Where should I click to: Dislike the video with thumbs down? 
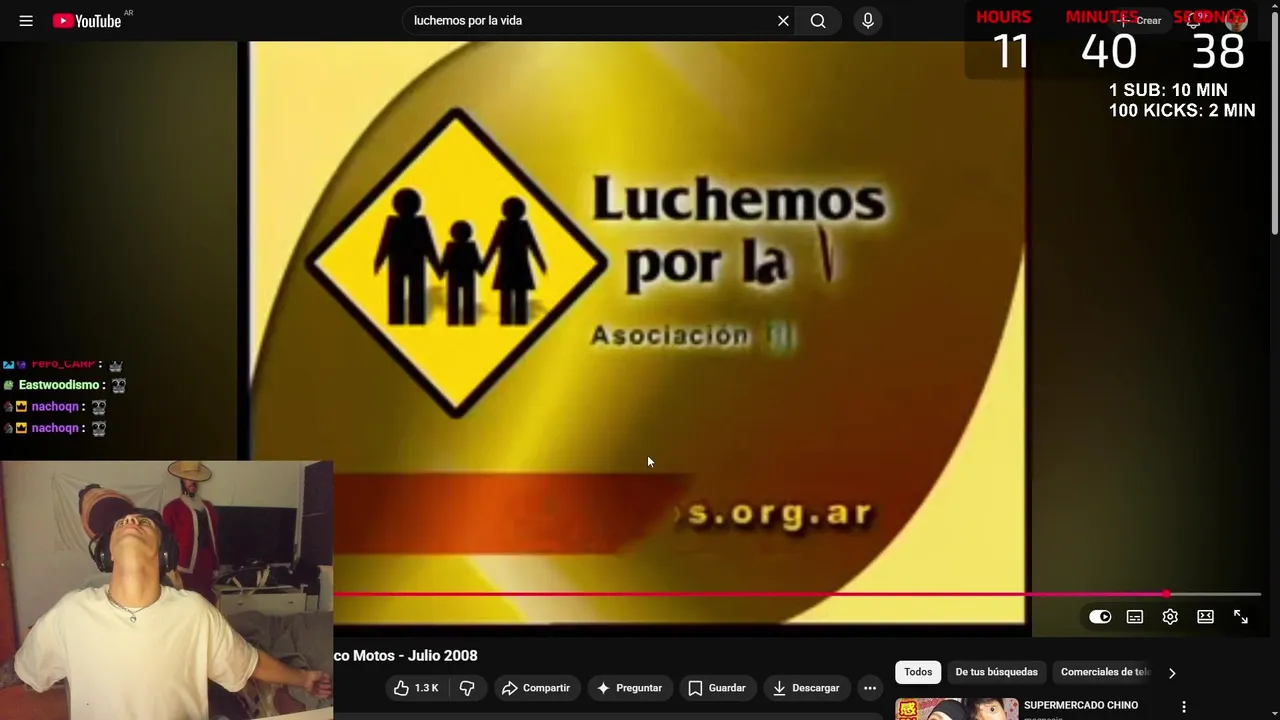467,688
